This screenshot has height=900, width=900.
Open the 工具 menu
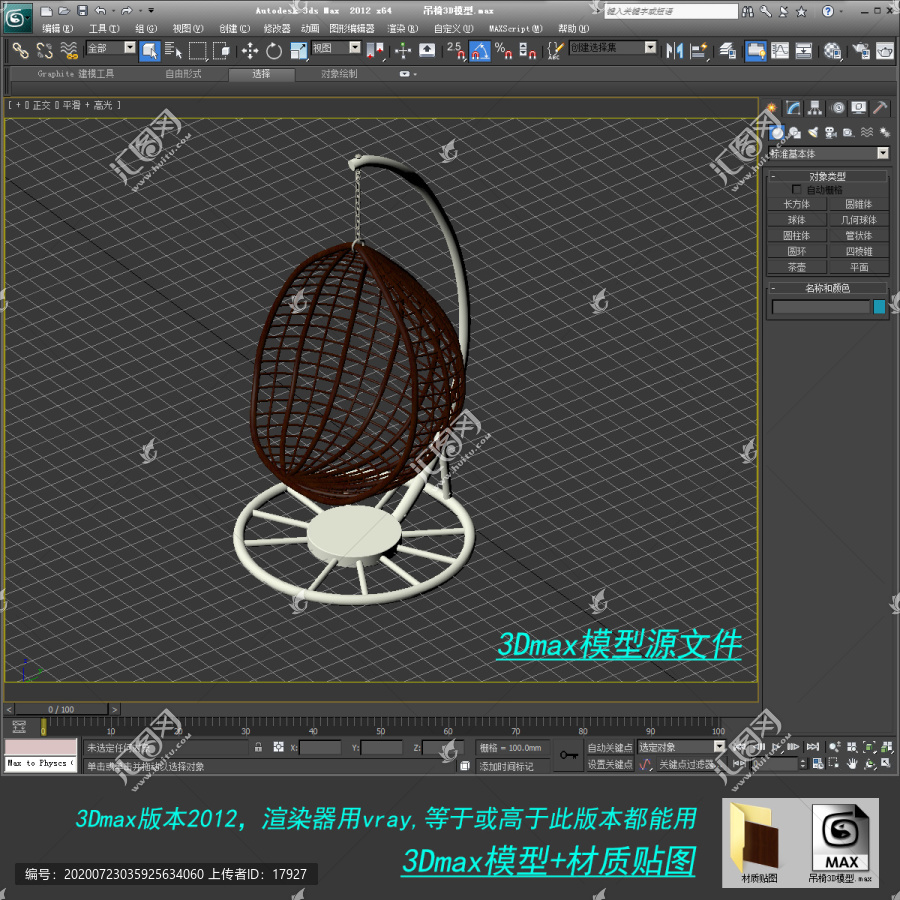104,29
